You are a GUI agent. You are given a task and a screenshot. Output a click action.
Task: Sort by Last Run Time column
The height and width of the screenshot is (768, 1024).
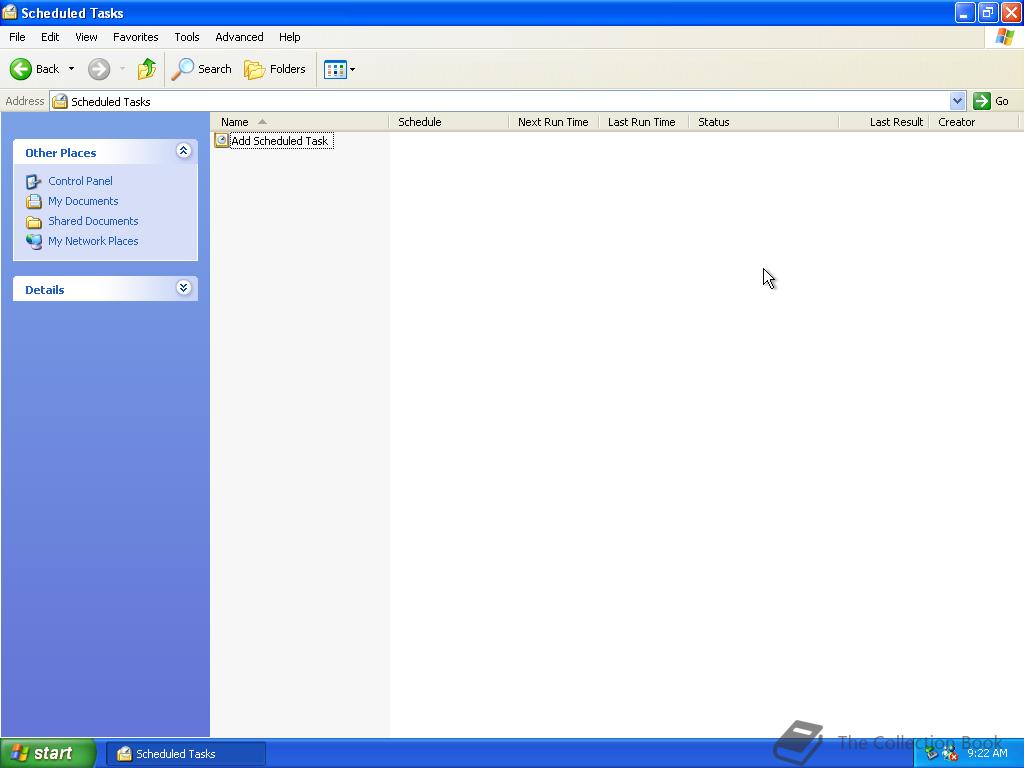[643, 122]
